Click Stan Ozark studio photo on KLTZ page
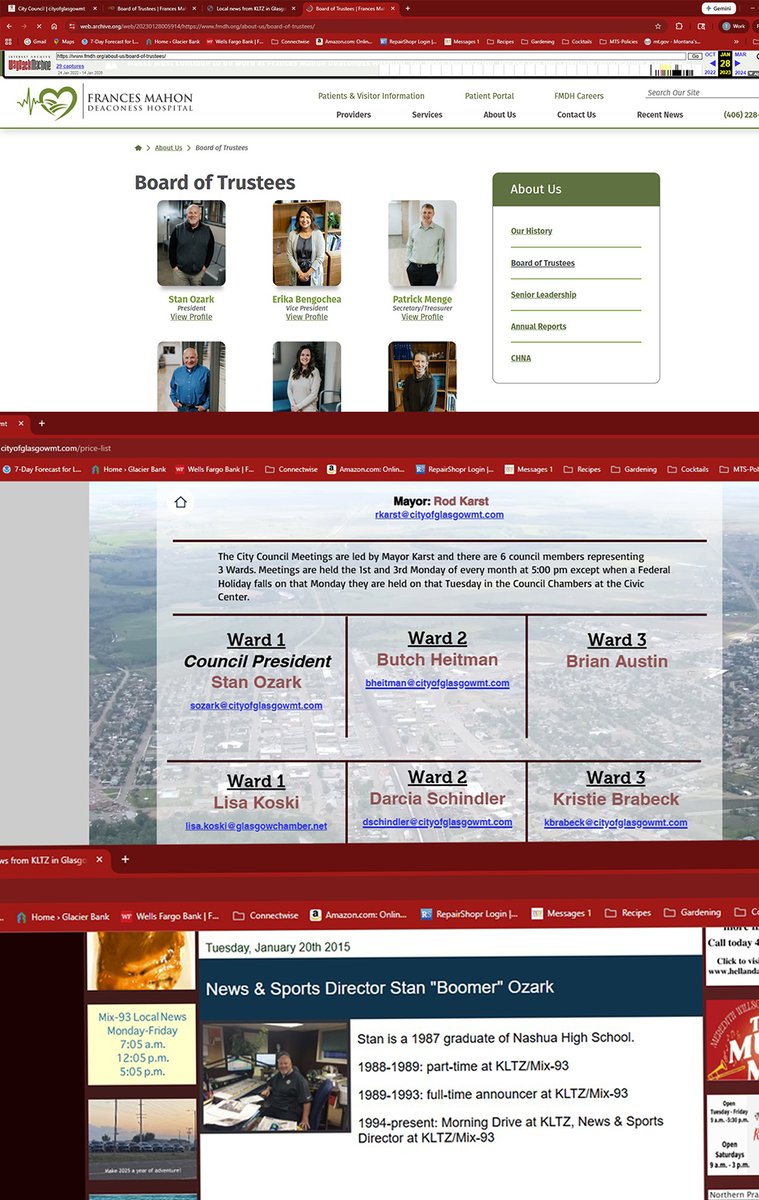The height and width of the screenshot is (1200, 759). [276, 1077]
